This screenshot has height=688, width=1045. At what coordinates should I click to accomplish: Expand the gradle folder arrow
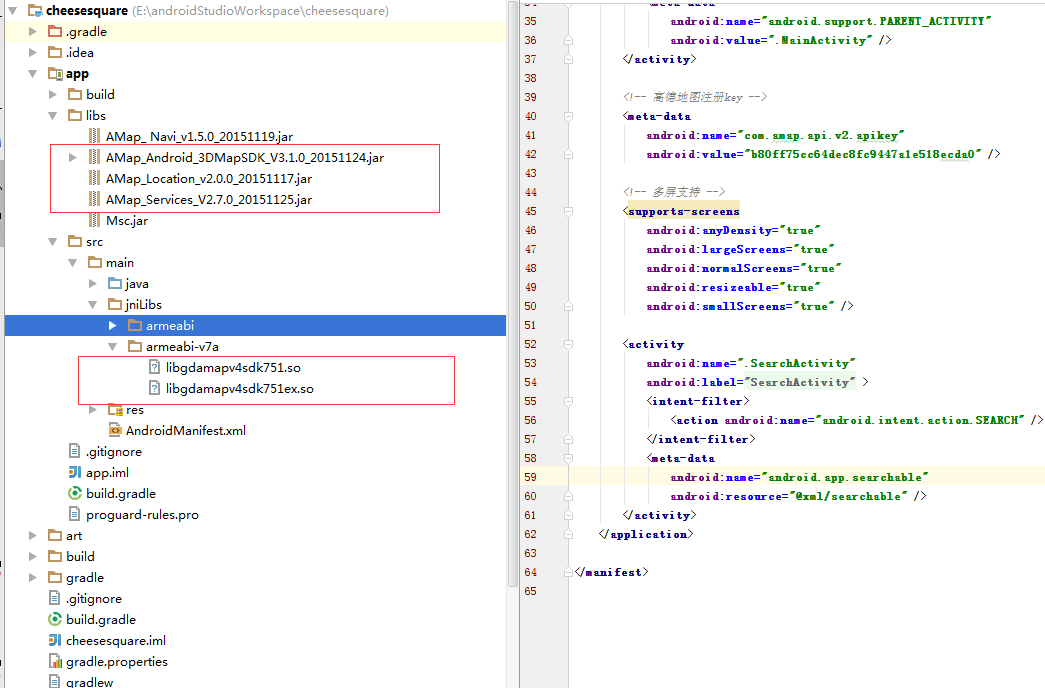[x=33, y=577]
